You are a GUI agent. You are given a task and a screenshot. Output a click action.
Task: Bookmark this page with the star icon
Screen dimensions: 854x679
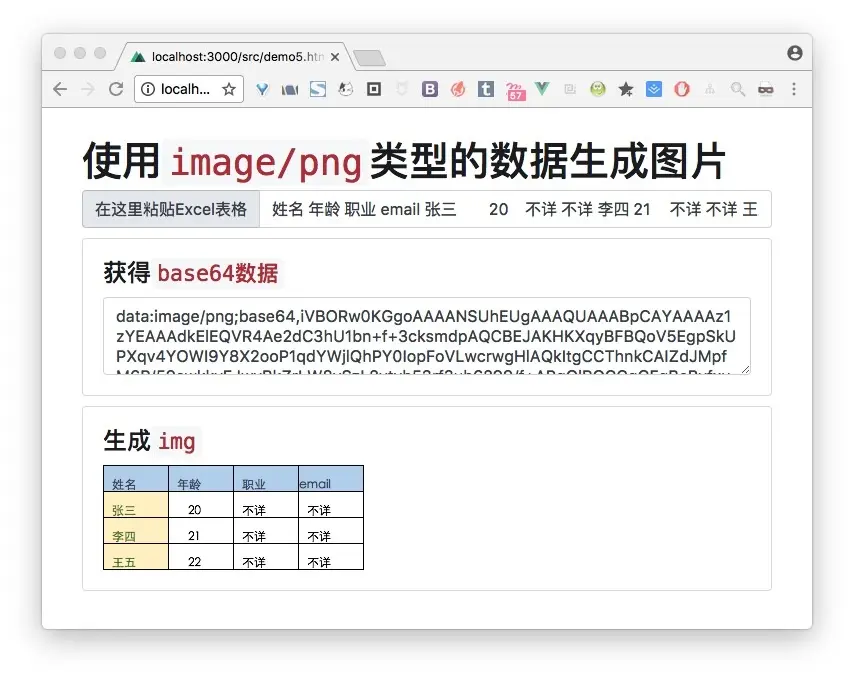coord(229,89)
